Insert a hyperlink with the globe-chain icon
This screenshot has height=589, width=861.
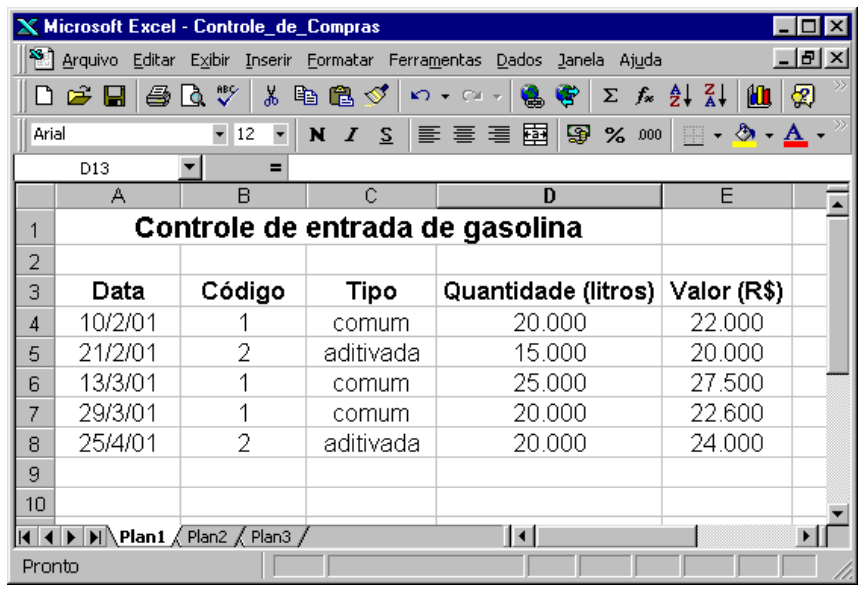(x=532, y=97)
